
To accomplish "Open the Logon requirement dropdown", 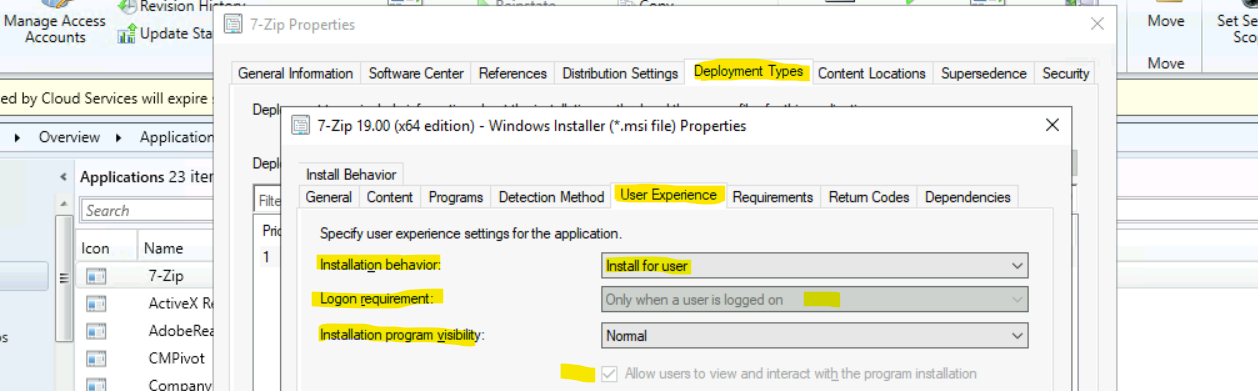I will pos(815,299).
